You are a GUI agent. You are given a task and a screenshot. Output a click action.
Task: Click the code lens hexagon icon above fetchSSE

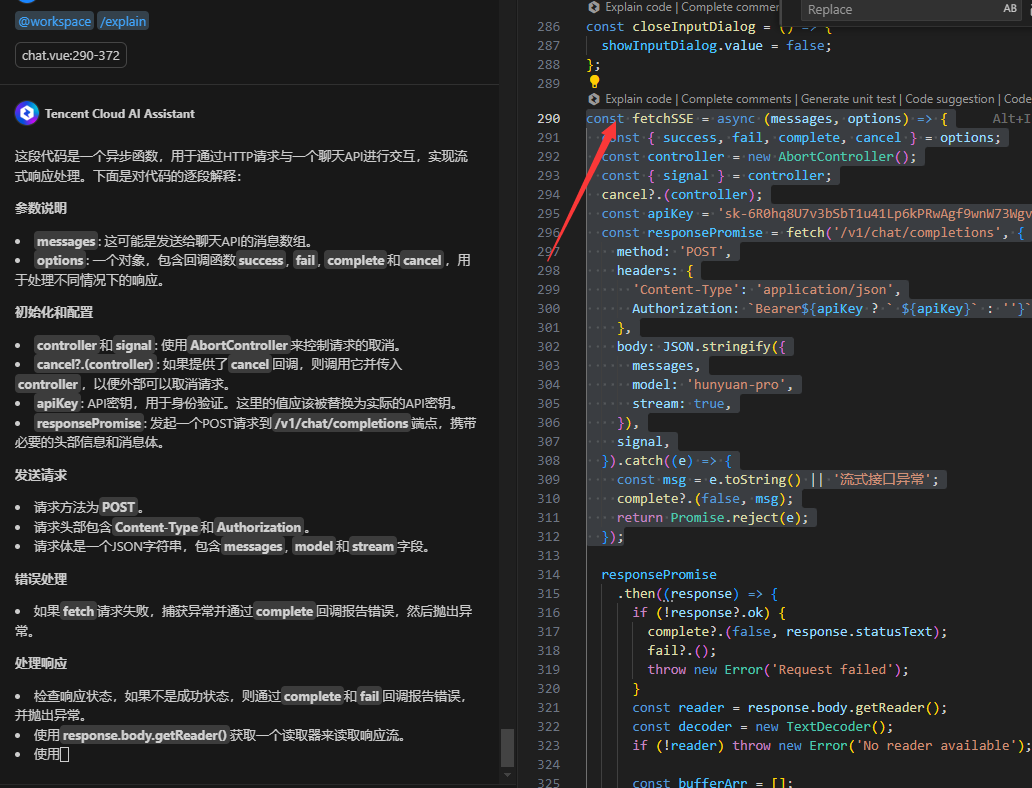594,99
